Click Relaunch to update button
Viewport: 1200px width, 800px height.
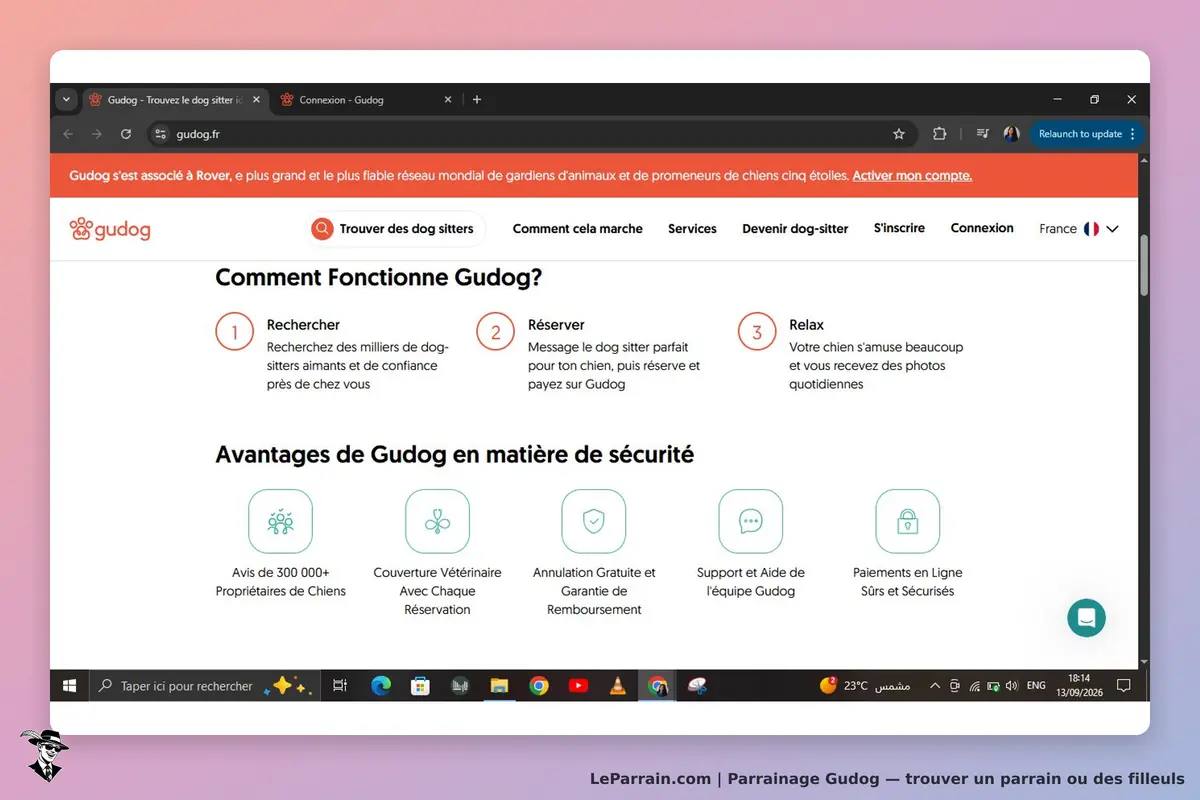click(1086, 134)
